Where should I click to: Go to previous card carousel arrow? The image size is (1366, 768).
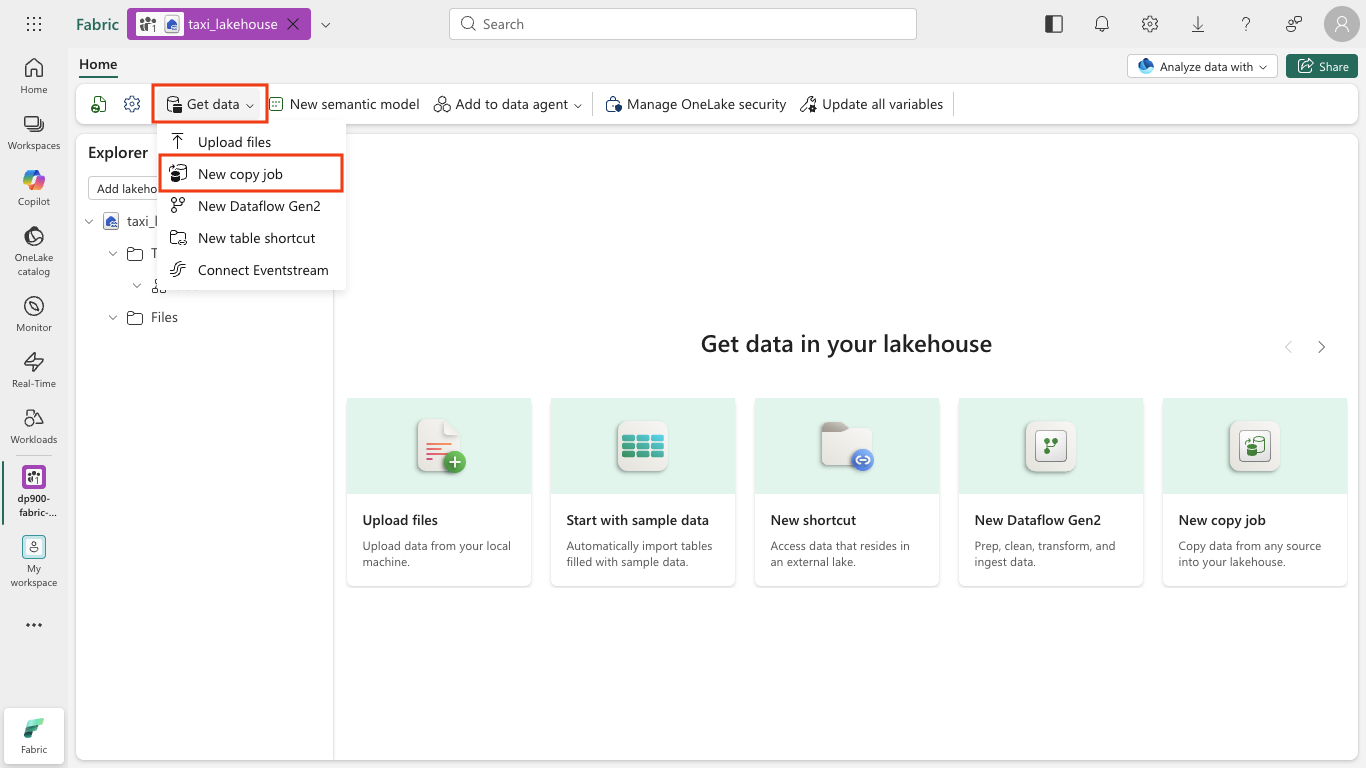(1288, 347)
